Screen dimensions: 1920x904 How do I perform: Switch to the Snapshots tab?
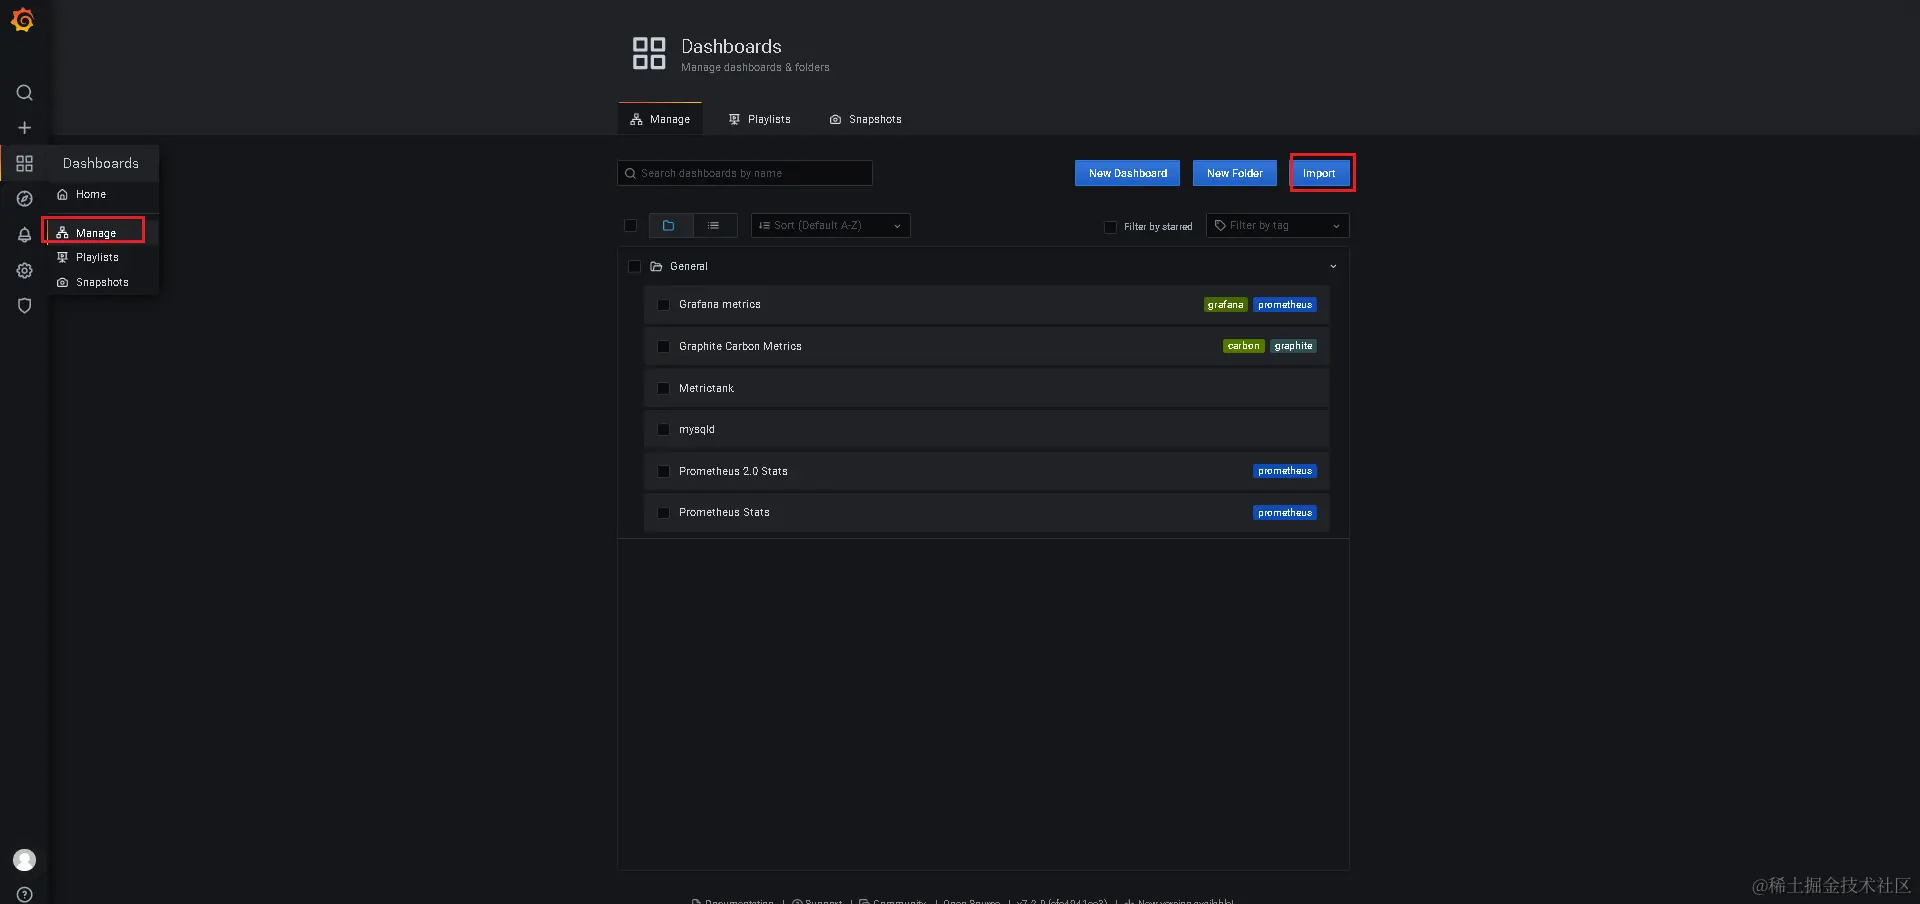(x=866, y=119)
